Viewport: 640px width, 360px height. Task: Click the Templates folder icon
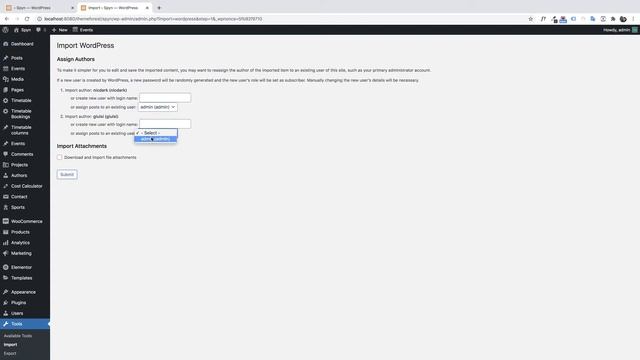coord(6,278)
